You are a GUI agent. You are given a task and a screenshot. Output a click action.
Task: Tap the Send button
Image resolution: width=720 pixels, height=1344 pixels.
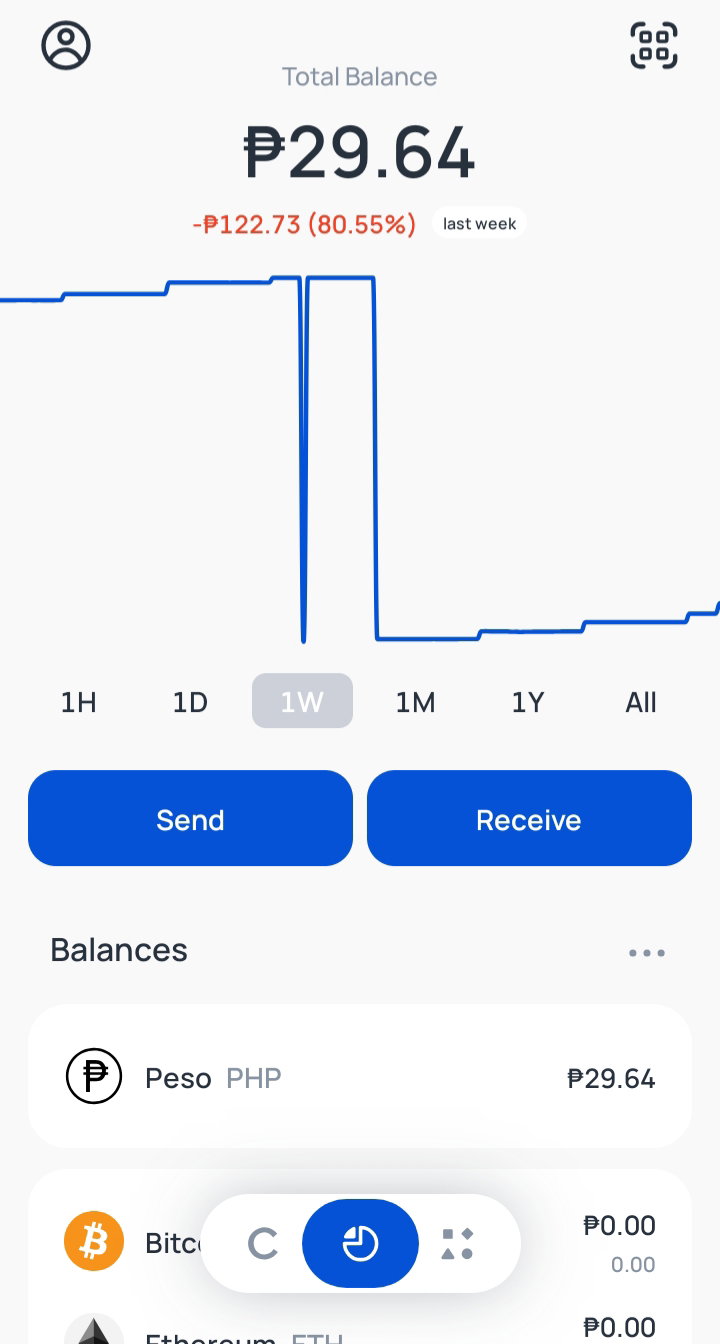(190, 818)
